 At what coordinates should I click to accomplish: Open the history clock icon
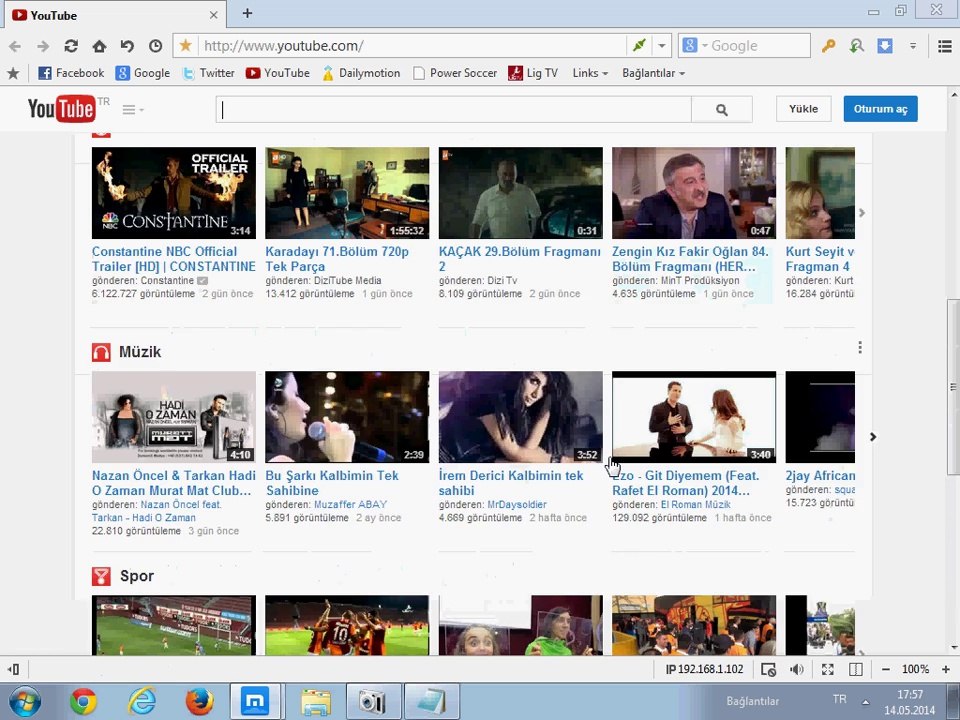click(x=156, y=46)
